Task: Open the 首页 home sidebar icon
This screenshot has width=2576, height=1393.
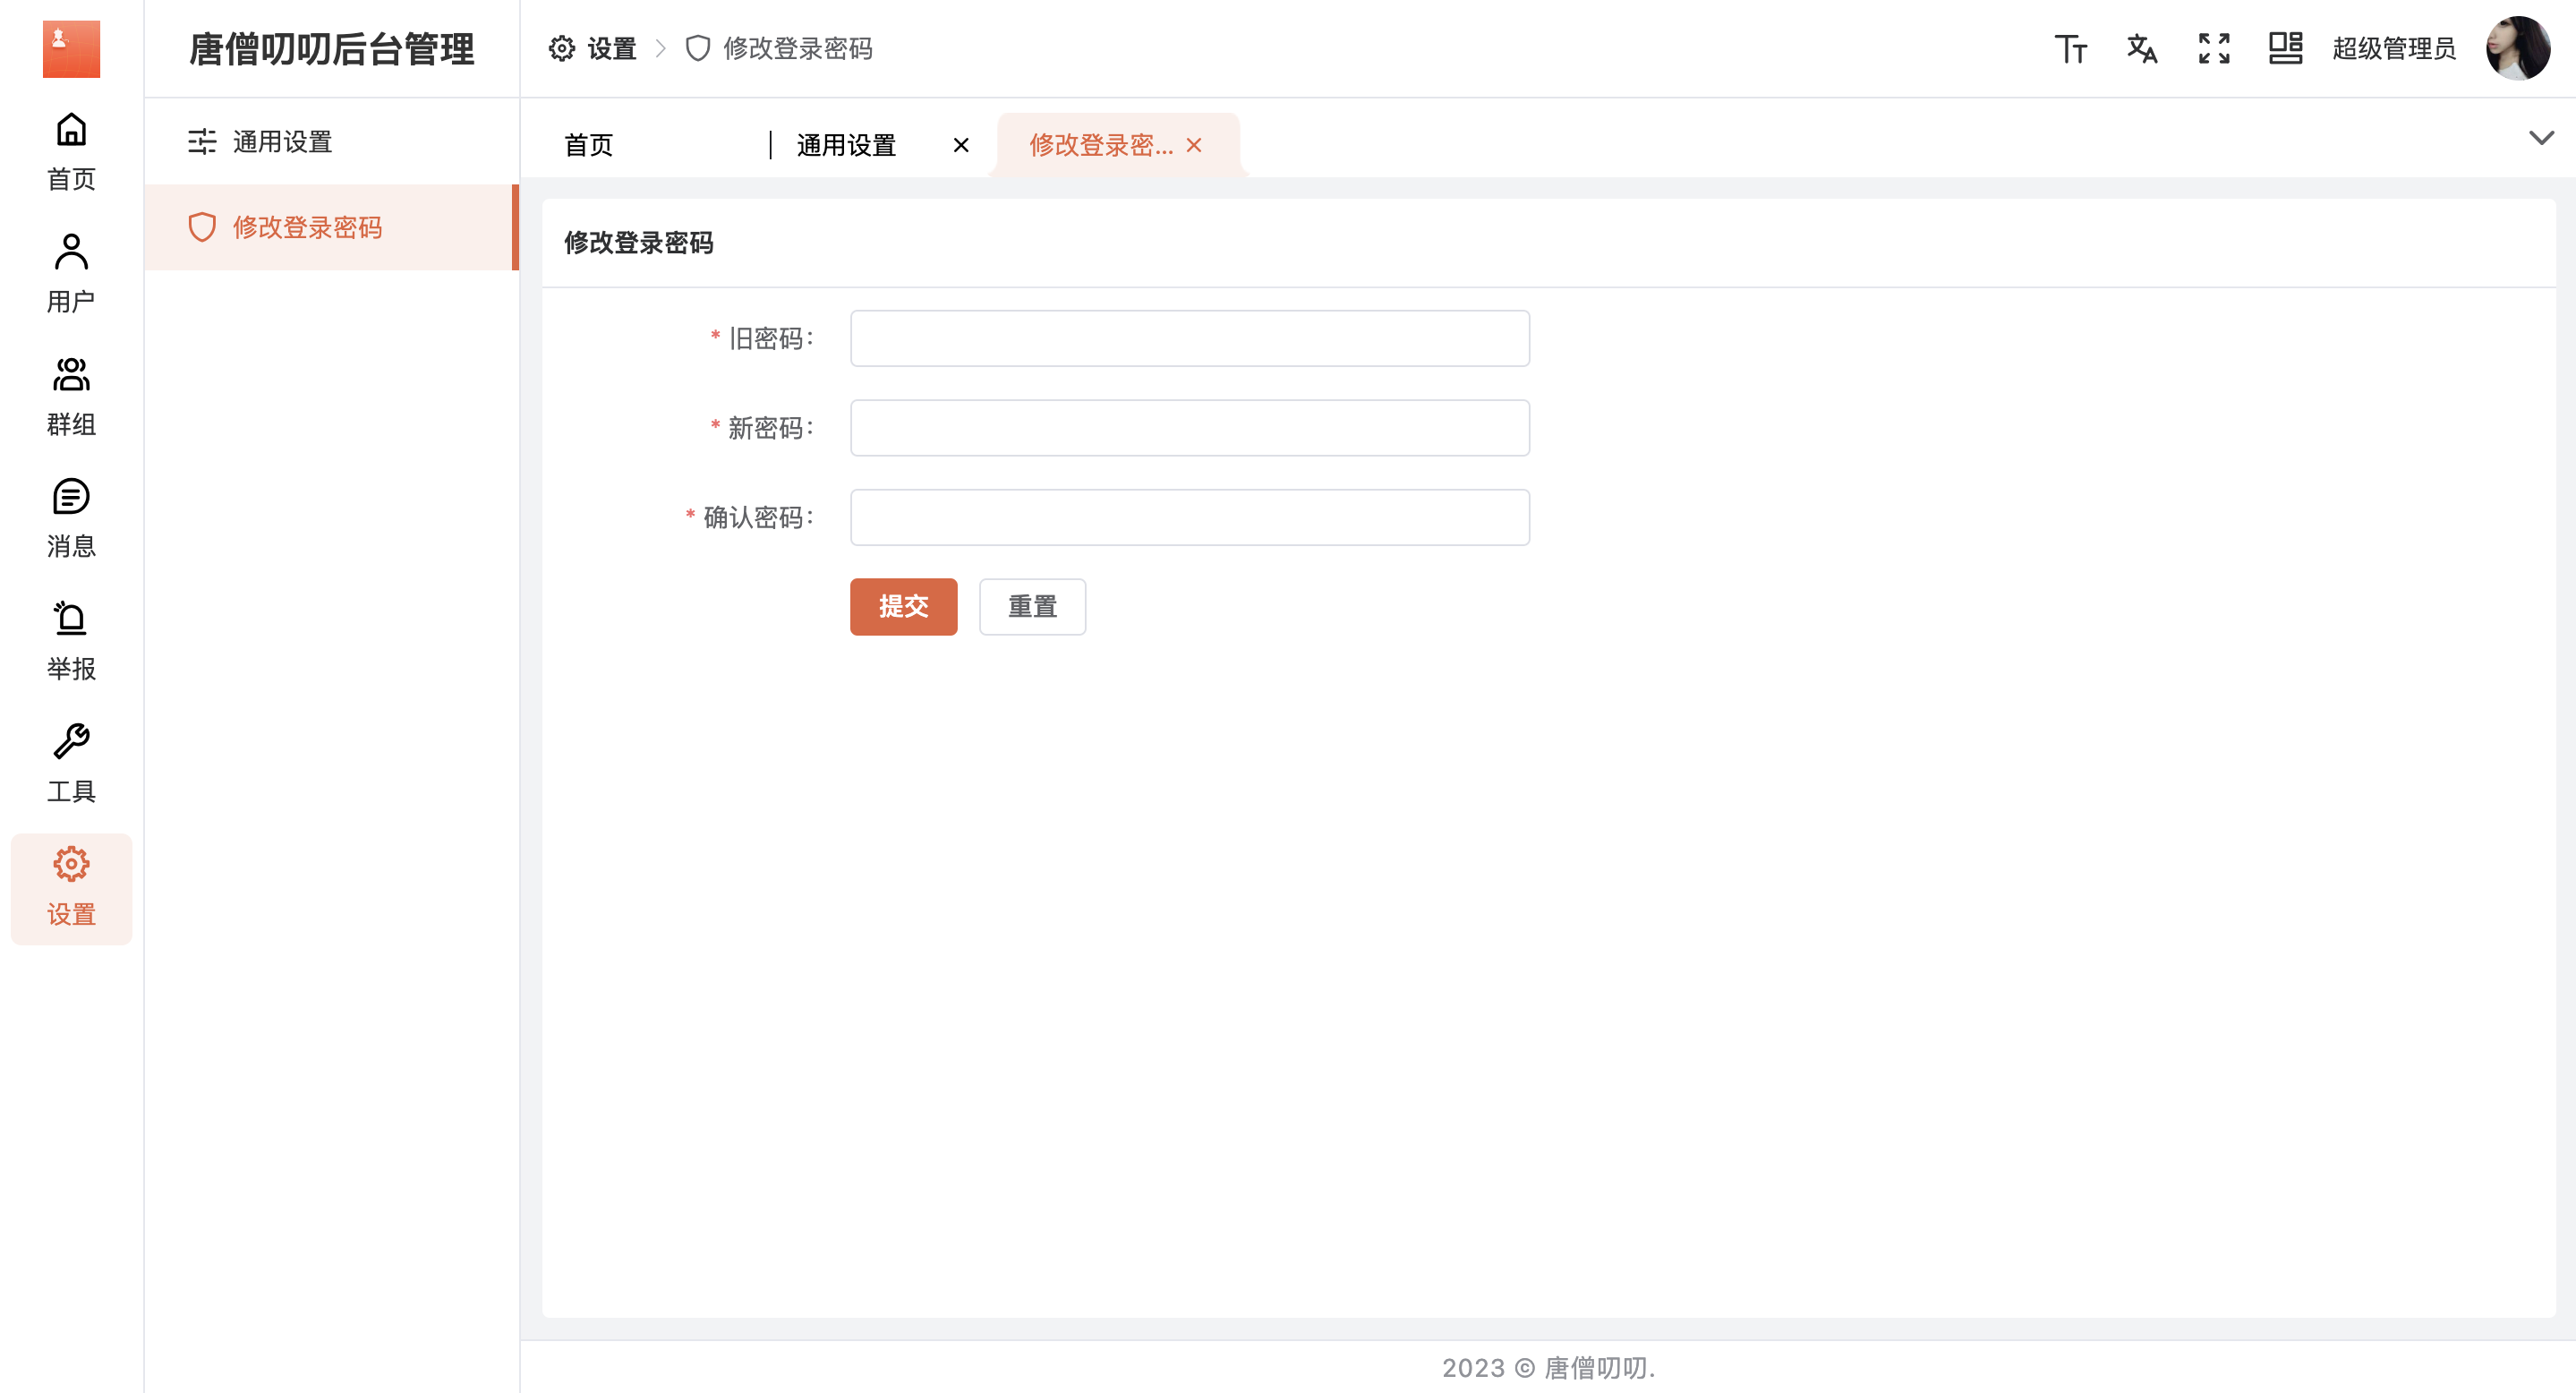Action: click(x=71, y=150)
